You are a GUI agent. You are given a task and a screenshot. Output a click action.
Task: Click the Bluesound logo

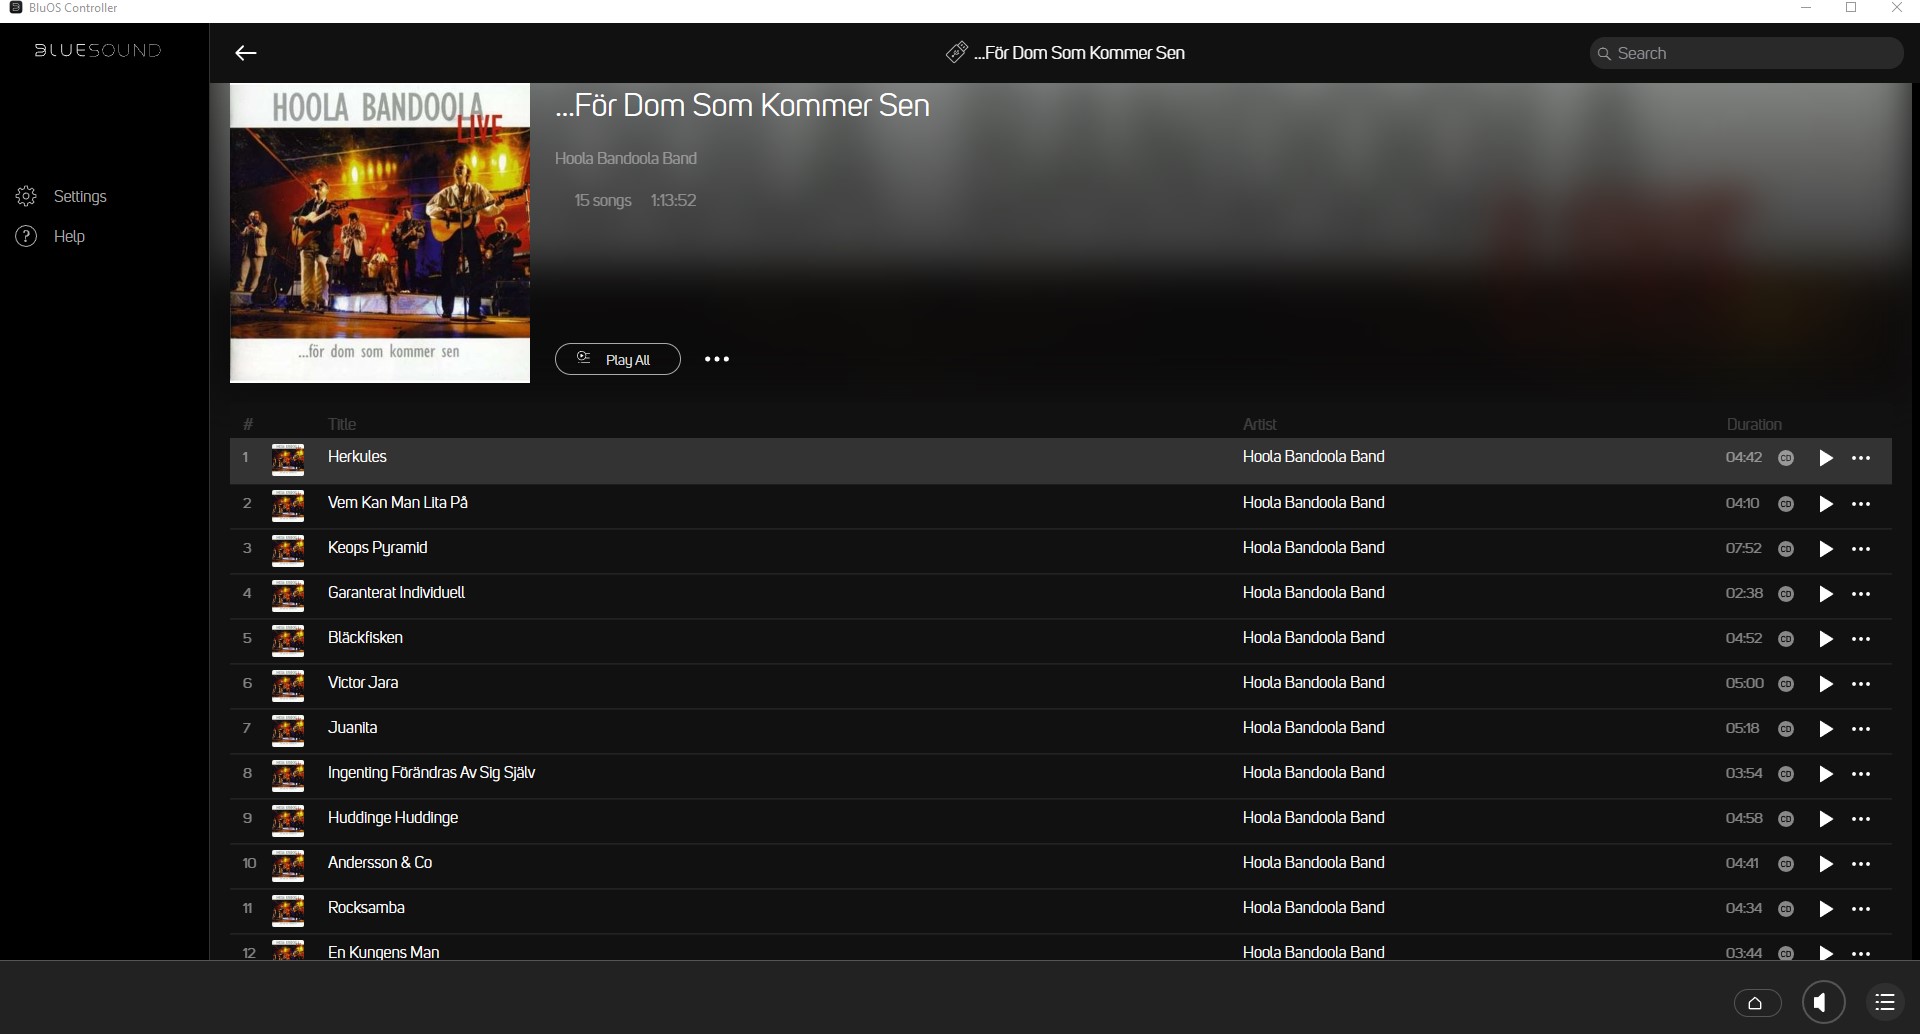[98, 50]
